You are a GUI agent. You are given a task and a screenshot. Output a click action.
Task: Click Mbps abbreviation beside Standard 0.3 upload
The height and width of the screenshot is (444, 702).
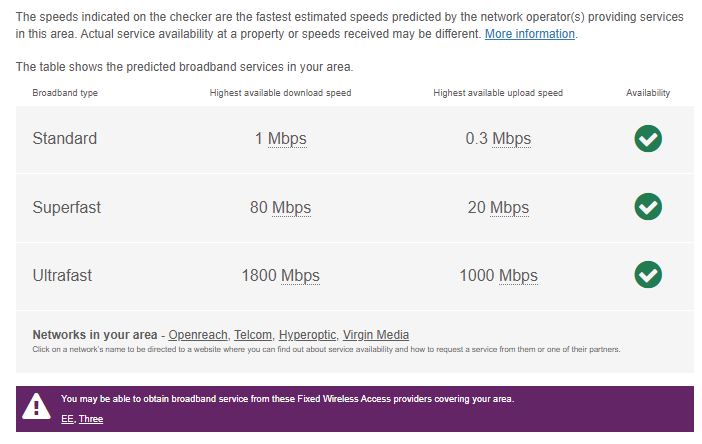point(511,139)
